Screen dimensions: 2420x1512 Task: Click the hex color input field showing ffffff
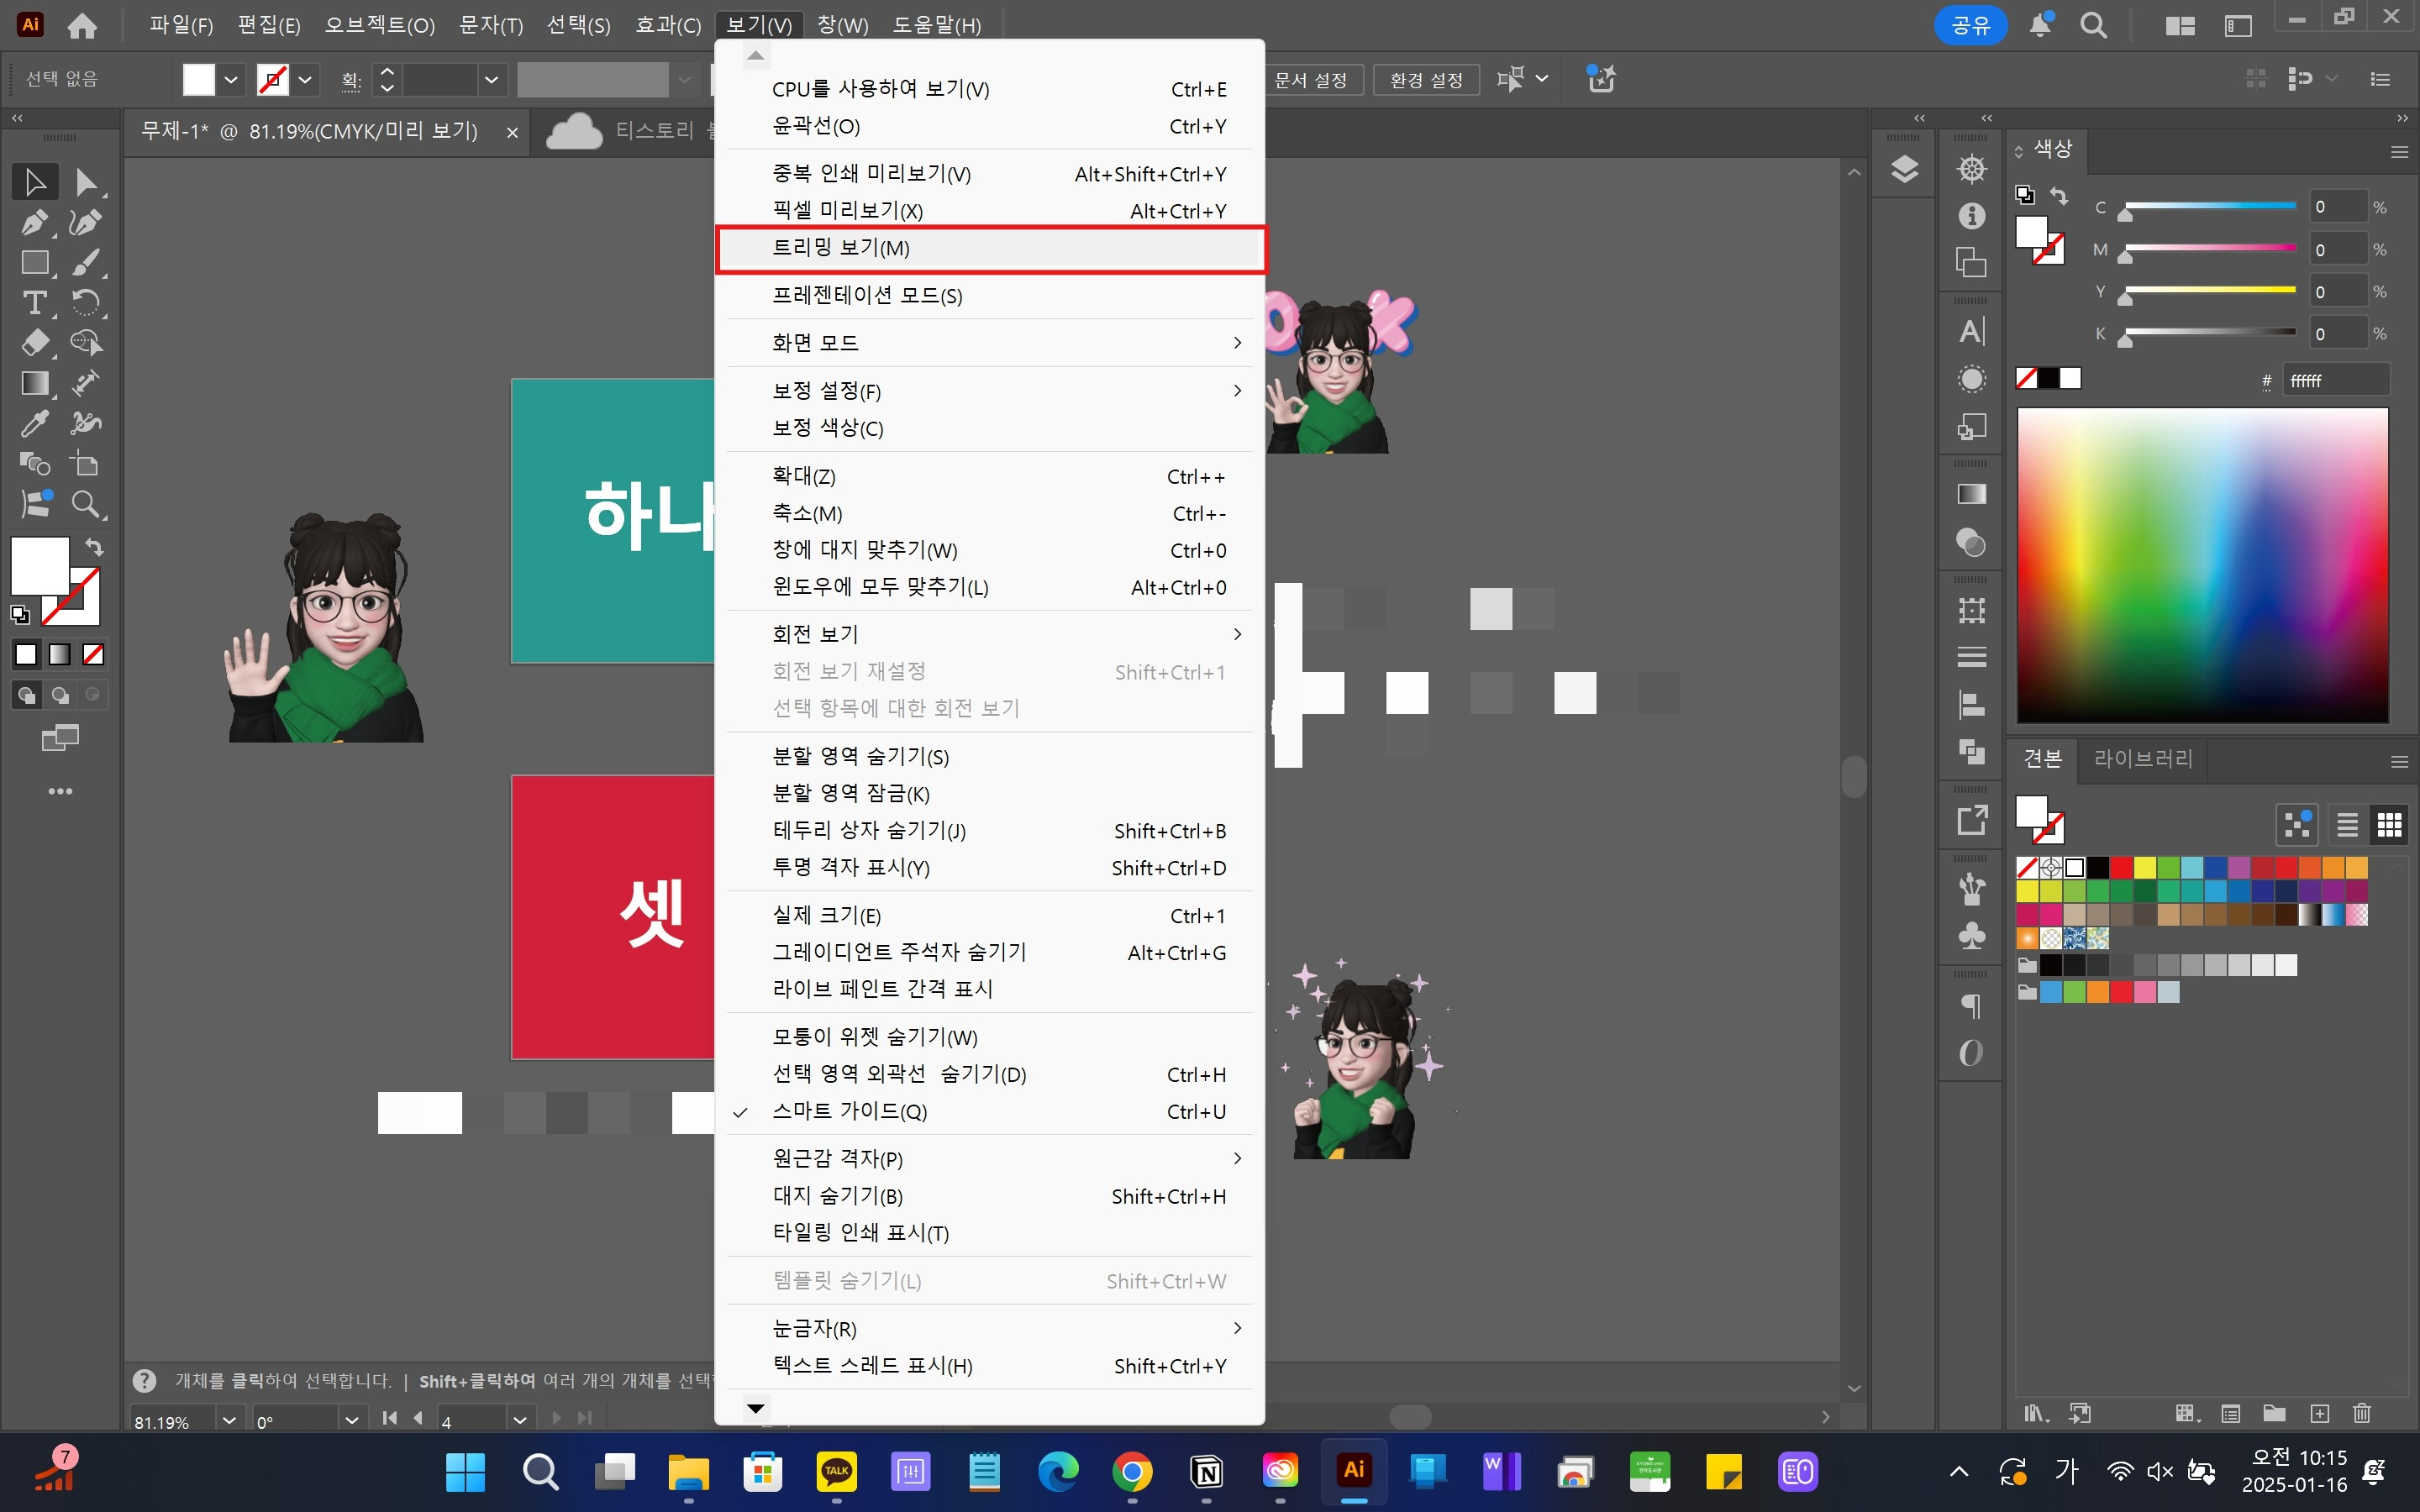(2338, 379)
